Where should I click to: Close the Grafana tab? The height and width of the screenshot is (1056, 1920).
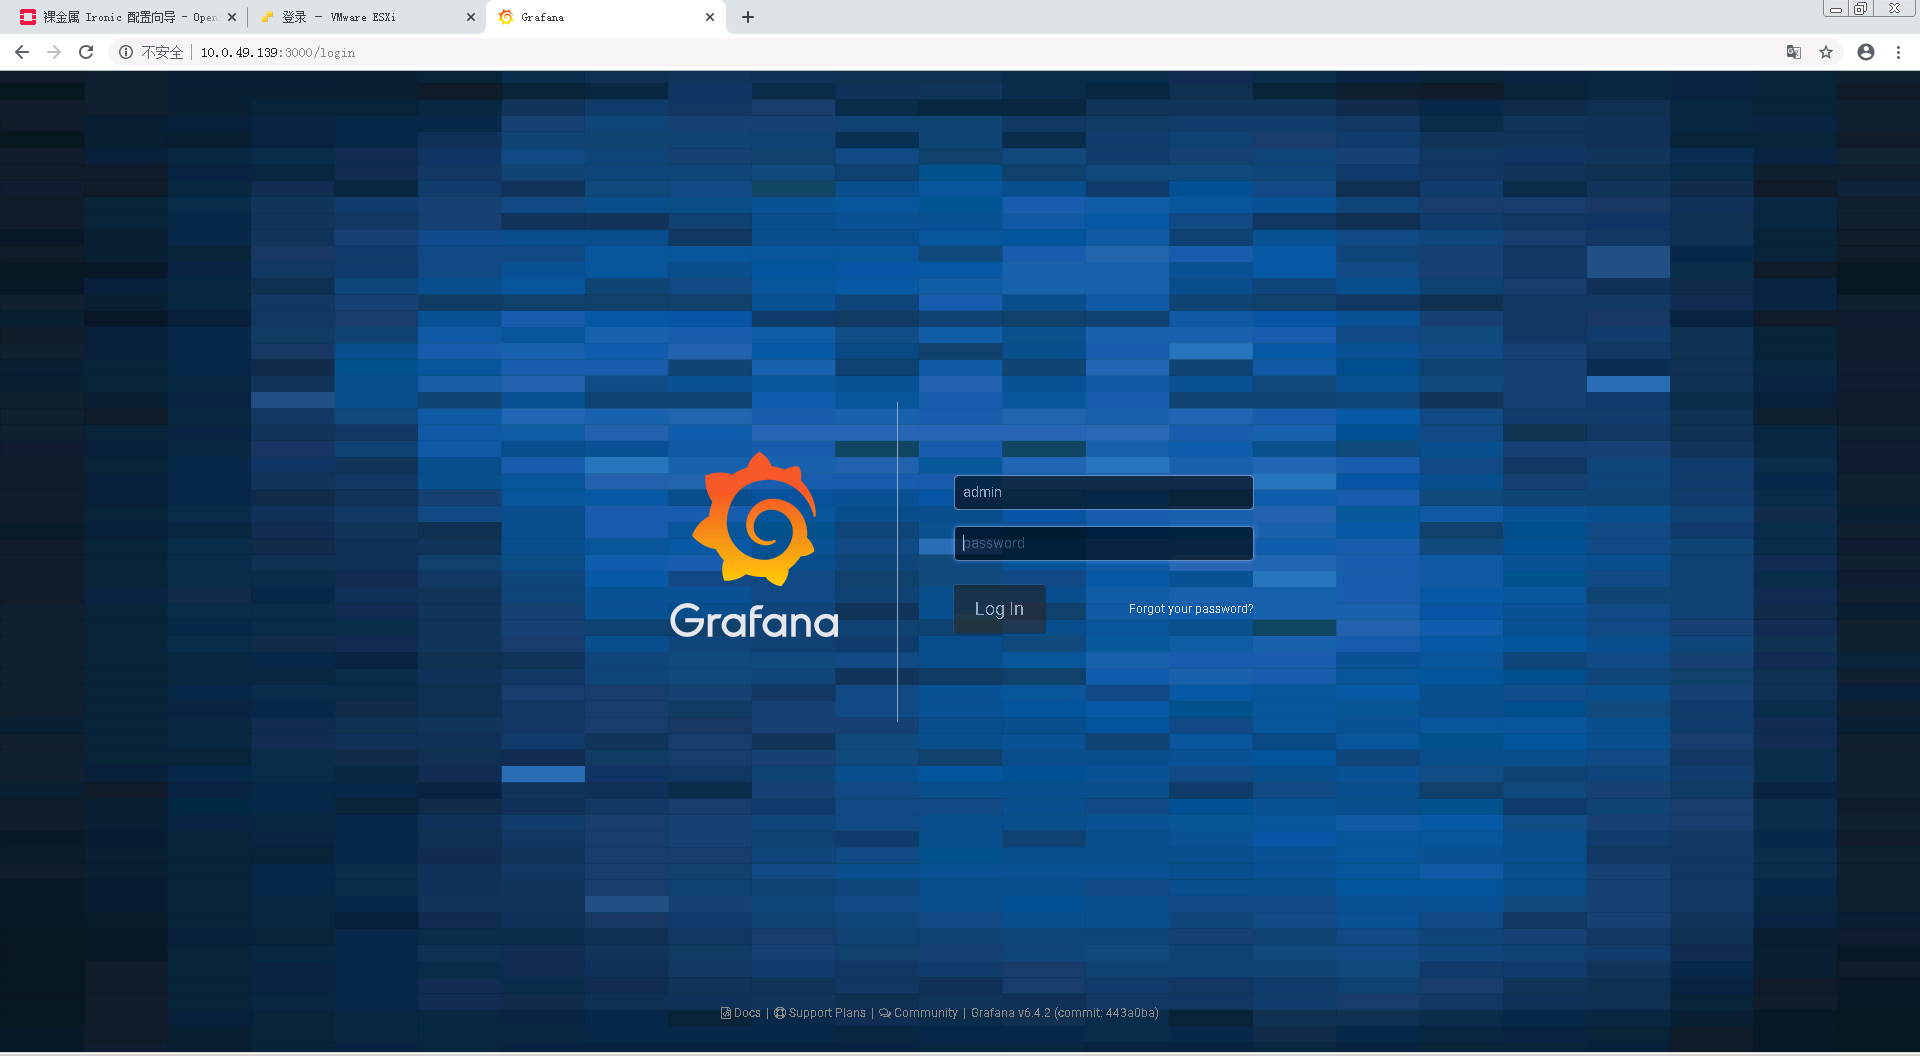(710, 17)
